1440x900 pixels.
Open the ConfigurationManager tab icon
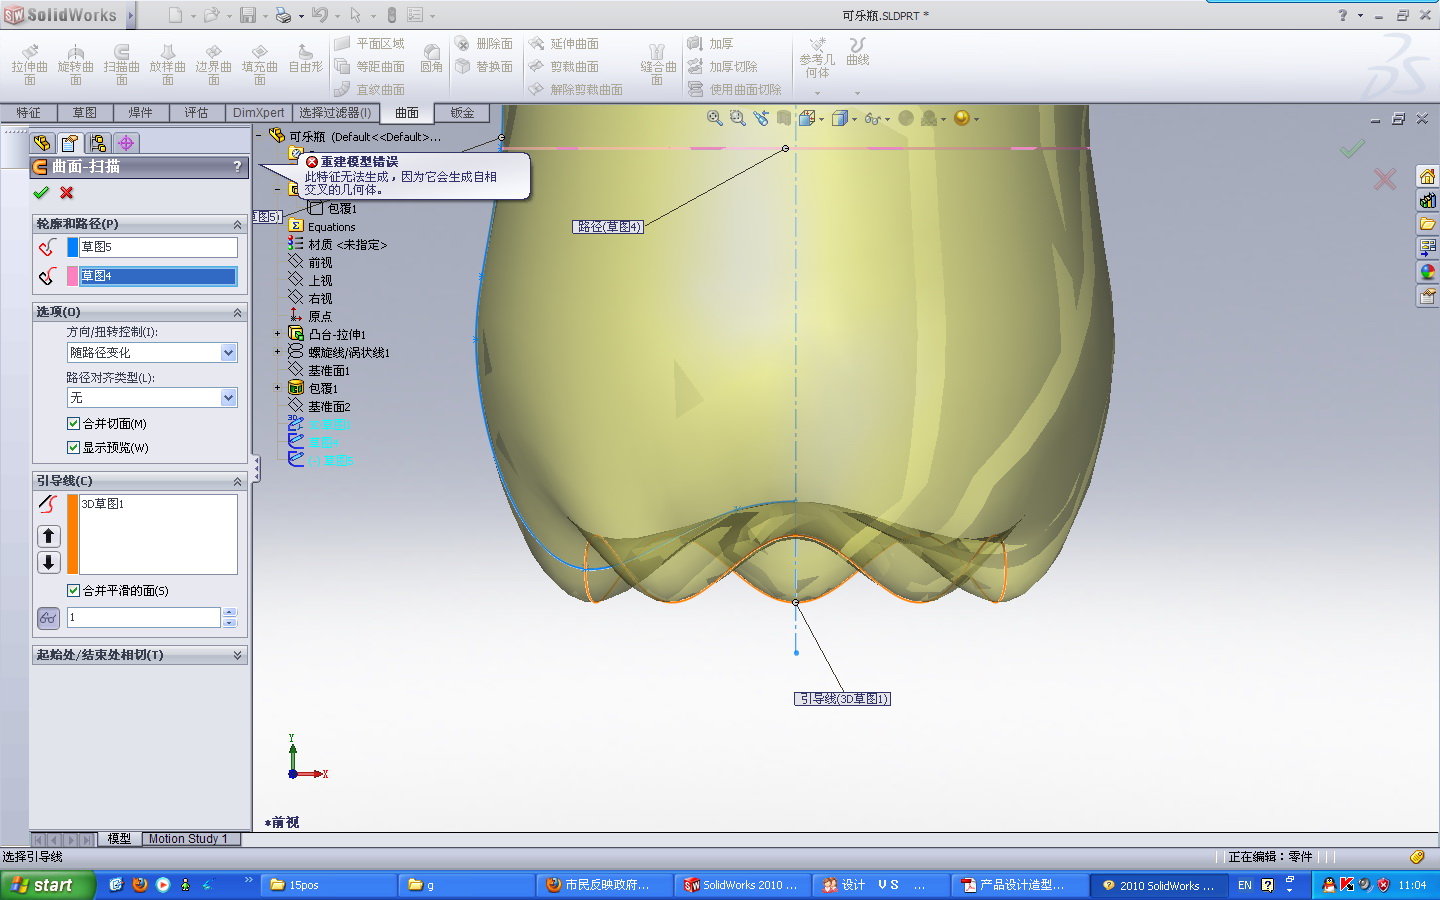point(97,143)
